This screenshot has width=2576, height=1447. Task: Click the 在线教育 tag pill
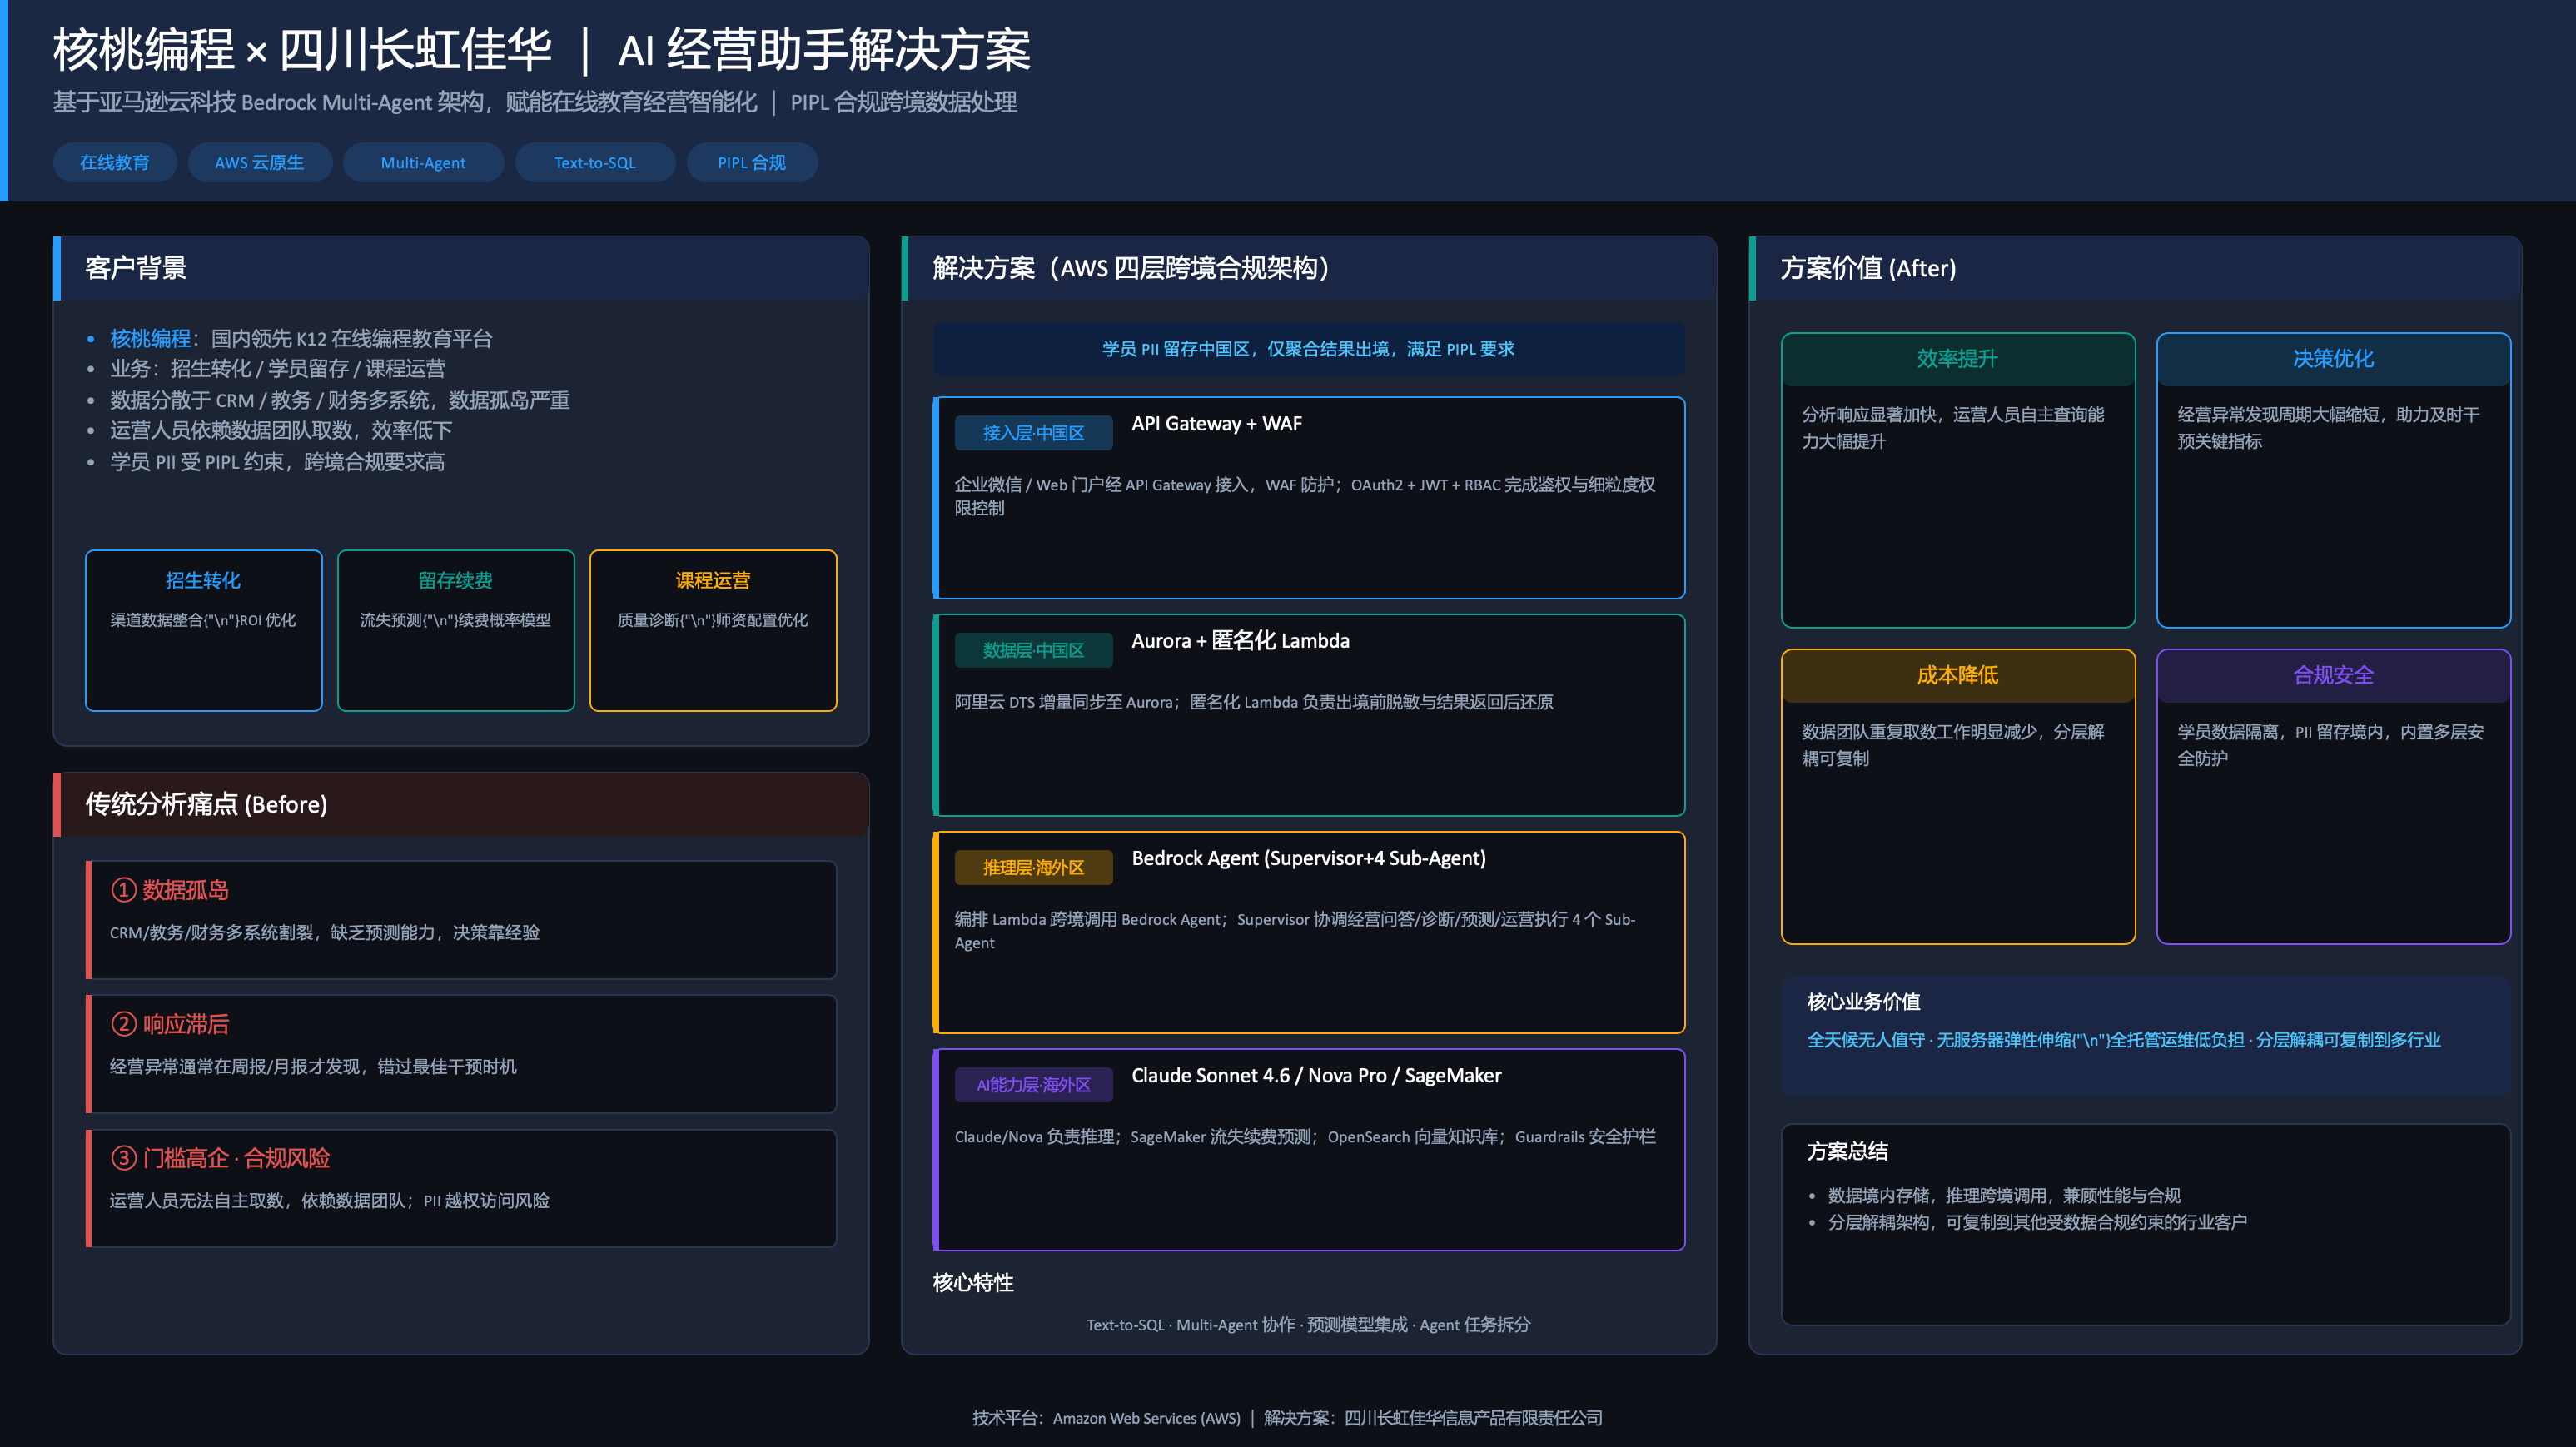point(114,162)
